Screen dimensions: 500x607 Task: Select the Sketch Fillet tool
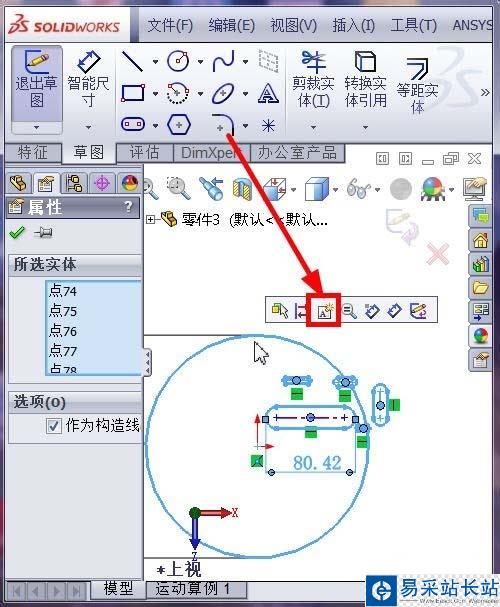point(223,125)
